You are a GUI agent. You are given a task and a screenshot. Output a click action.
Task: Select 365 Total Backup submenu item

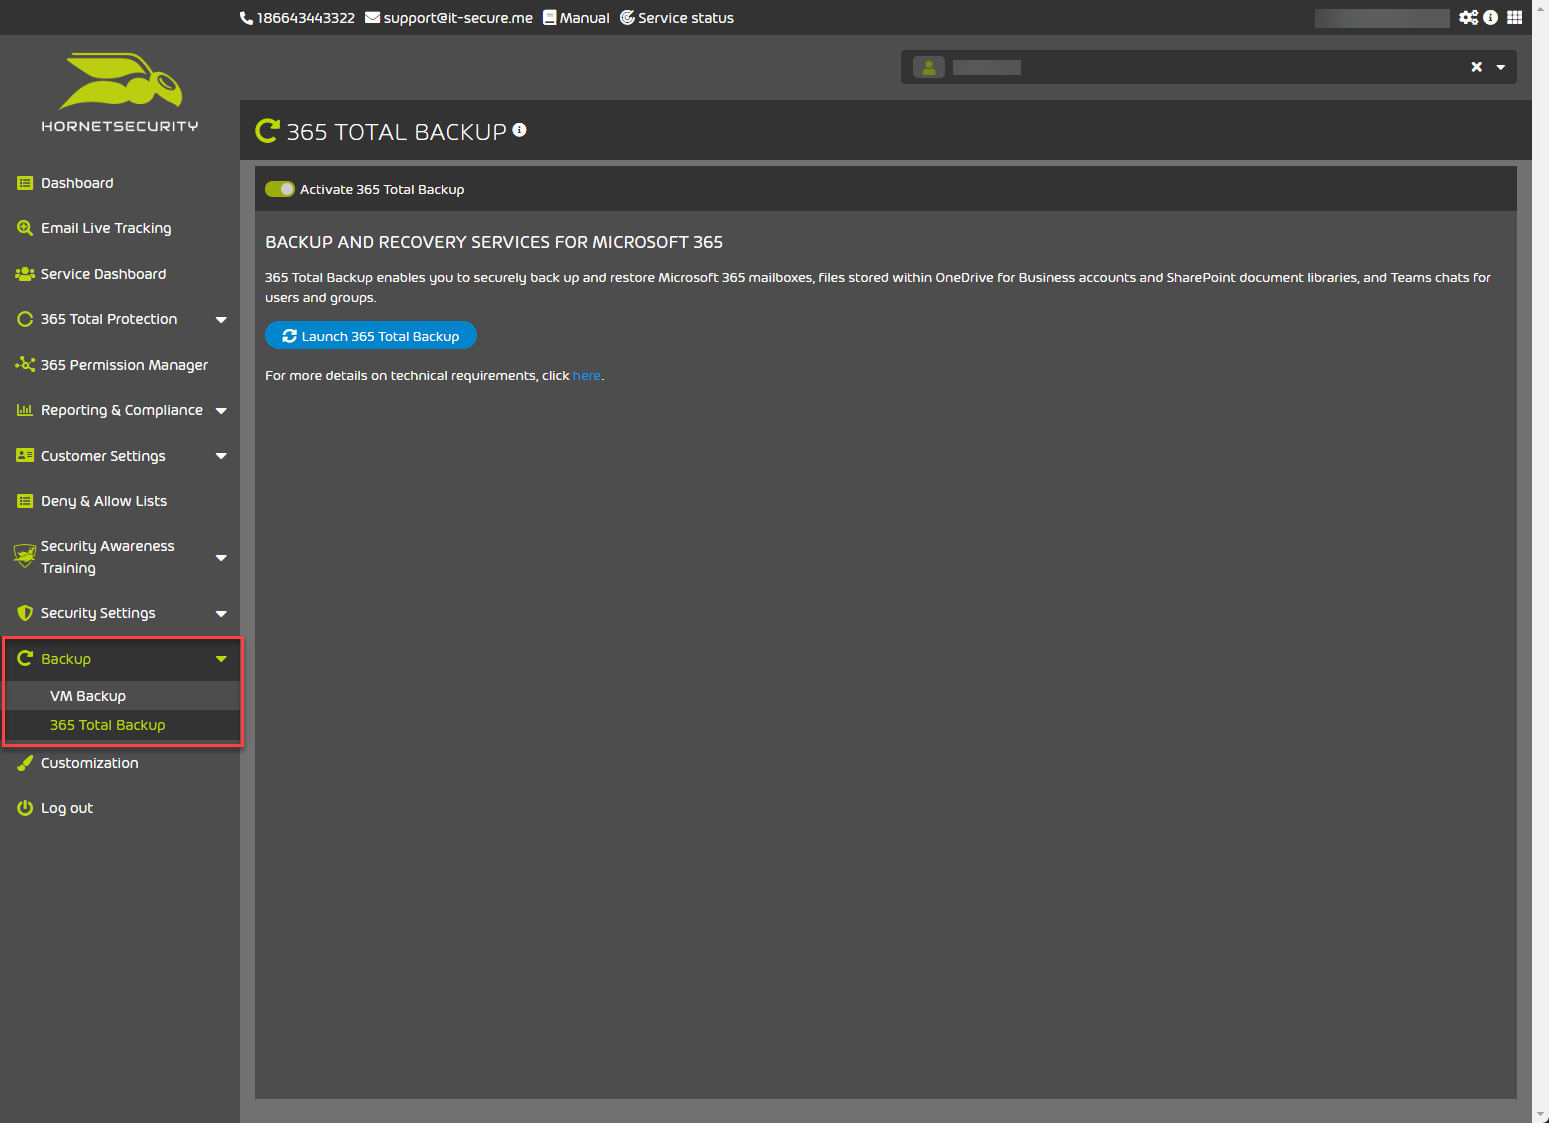coord(108,725)
